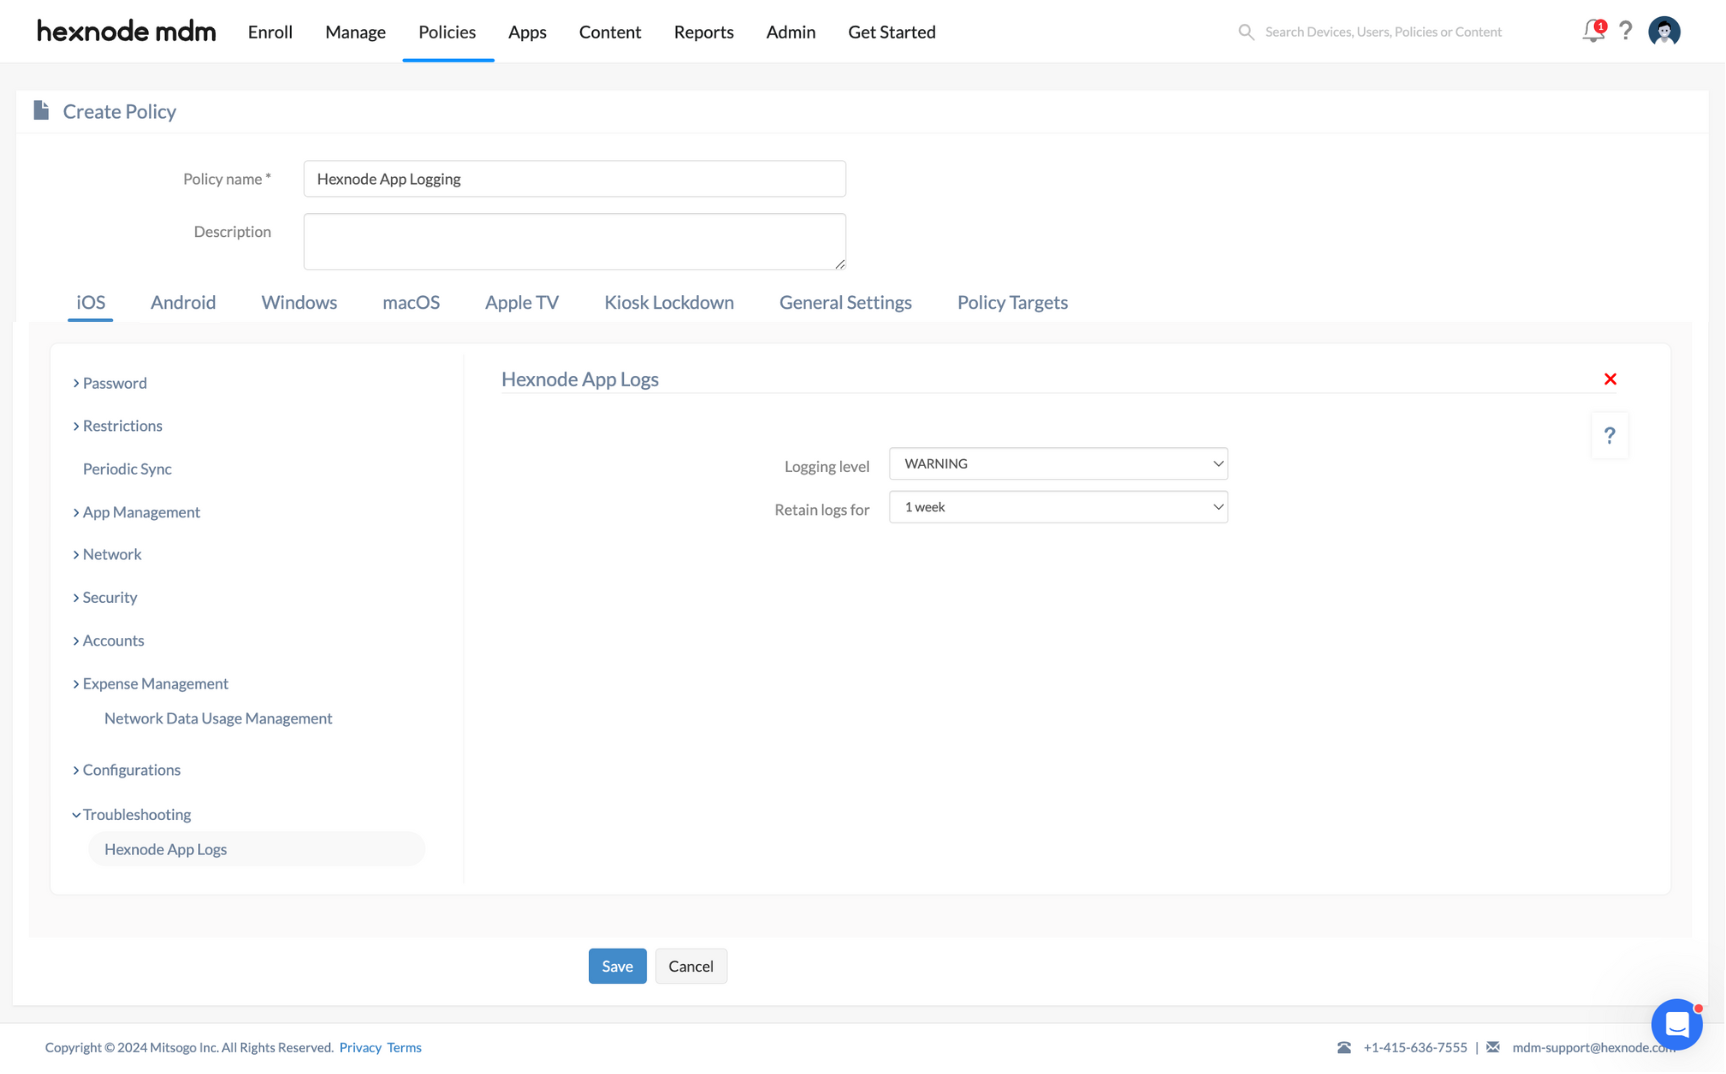Select Hexnode App Logs in sidebar

(256, 850)
